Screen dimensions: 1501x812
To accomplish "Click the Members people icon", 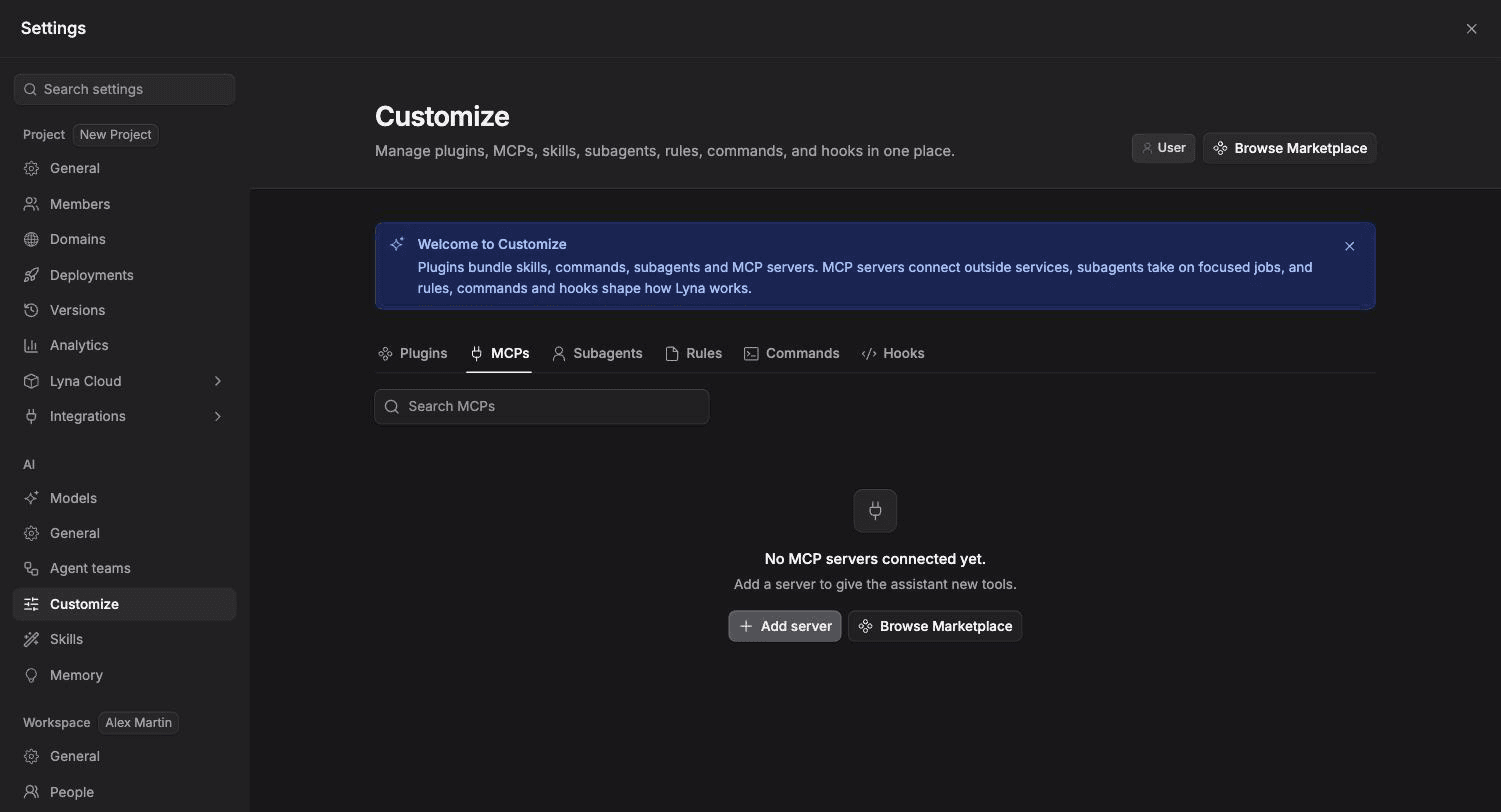I will click(31, 204).
